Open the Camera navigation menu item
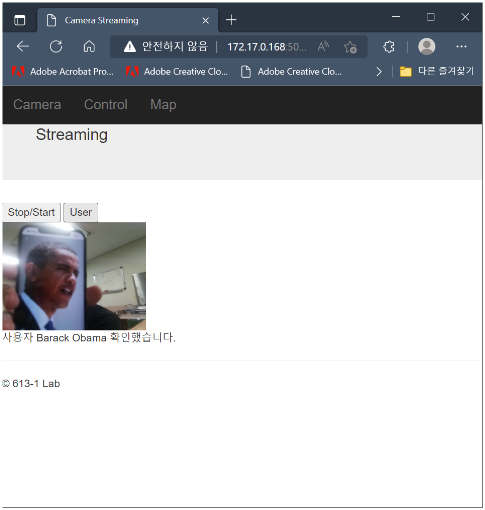This screenshot has width=485, height=510. click(x=37, y=105)
